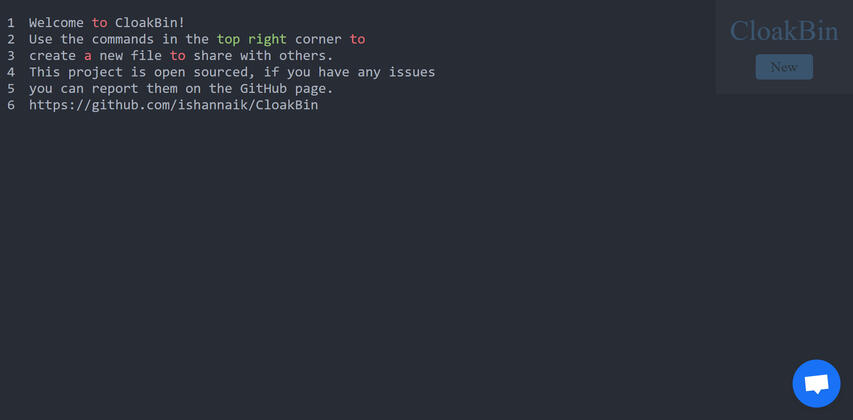Click line number 4 in gutter
Image resolution: width=853 pixels, height=420 pixels.
(x=10, y=72)
